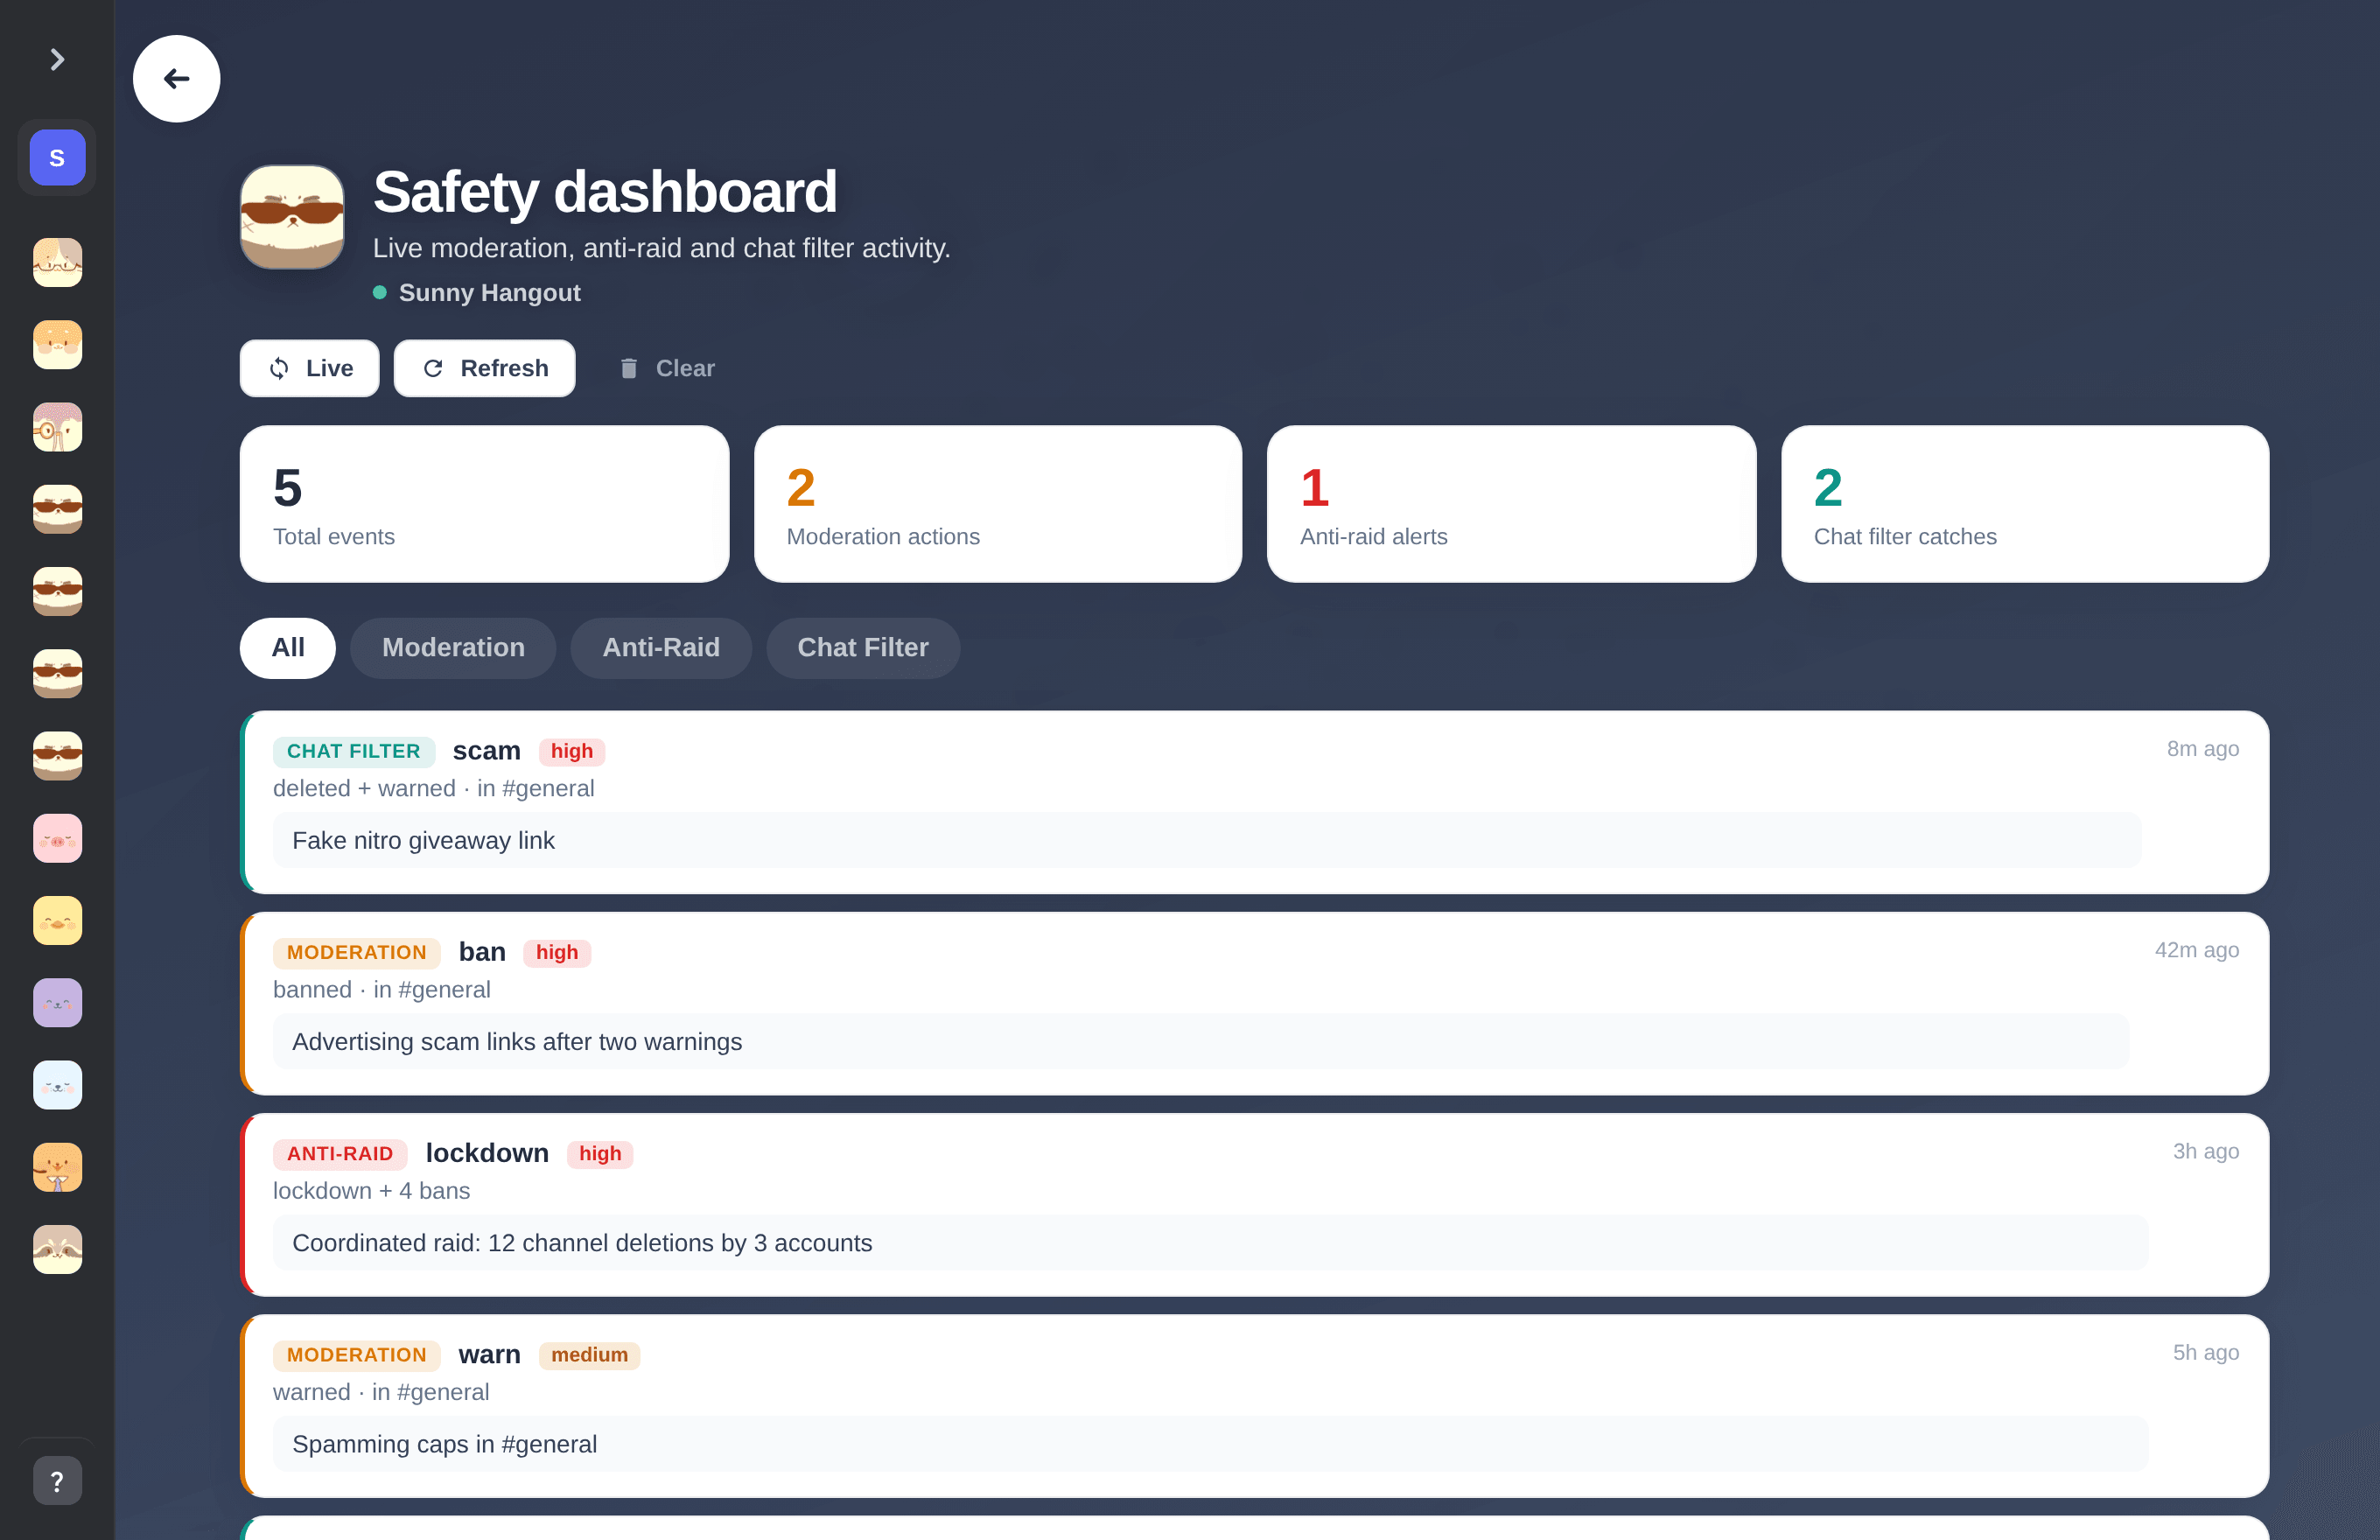Select the yellow chick avatar

coord(57,920)
